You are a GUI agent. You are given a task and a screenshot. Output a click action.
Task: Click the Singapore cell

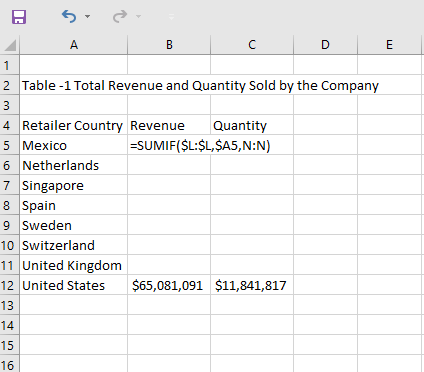(x=74, y=185)
